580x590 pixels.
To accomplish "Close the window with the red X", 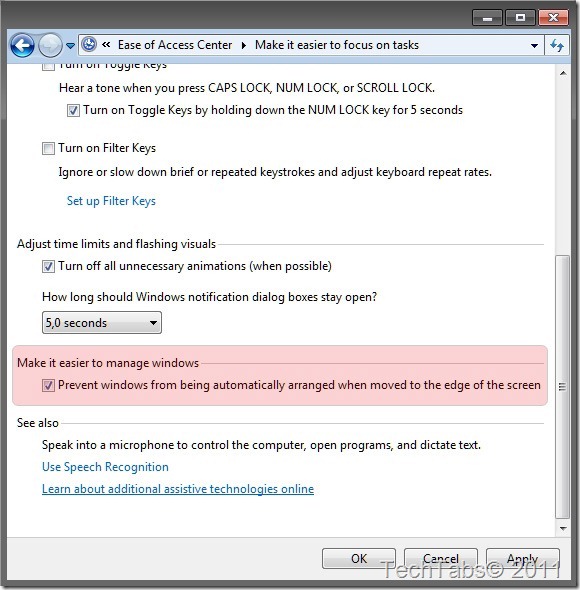I will (x=553, y=18).
